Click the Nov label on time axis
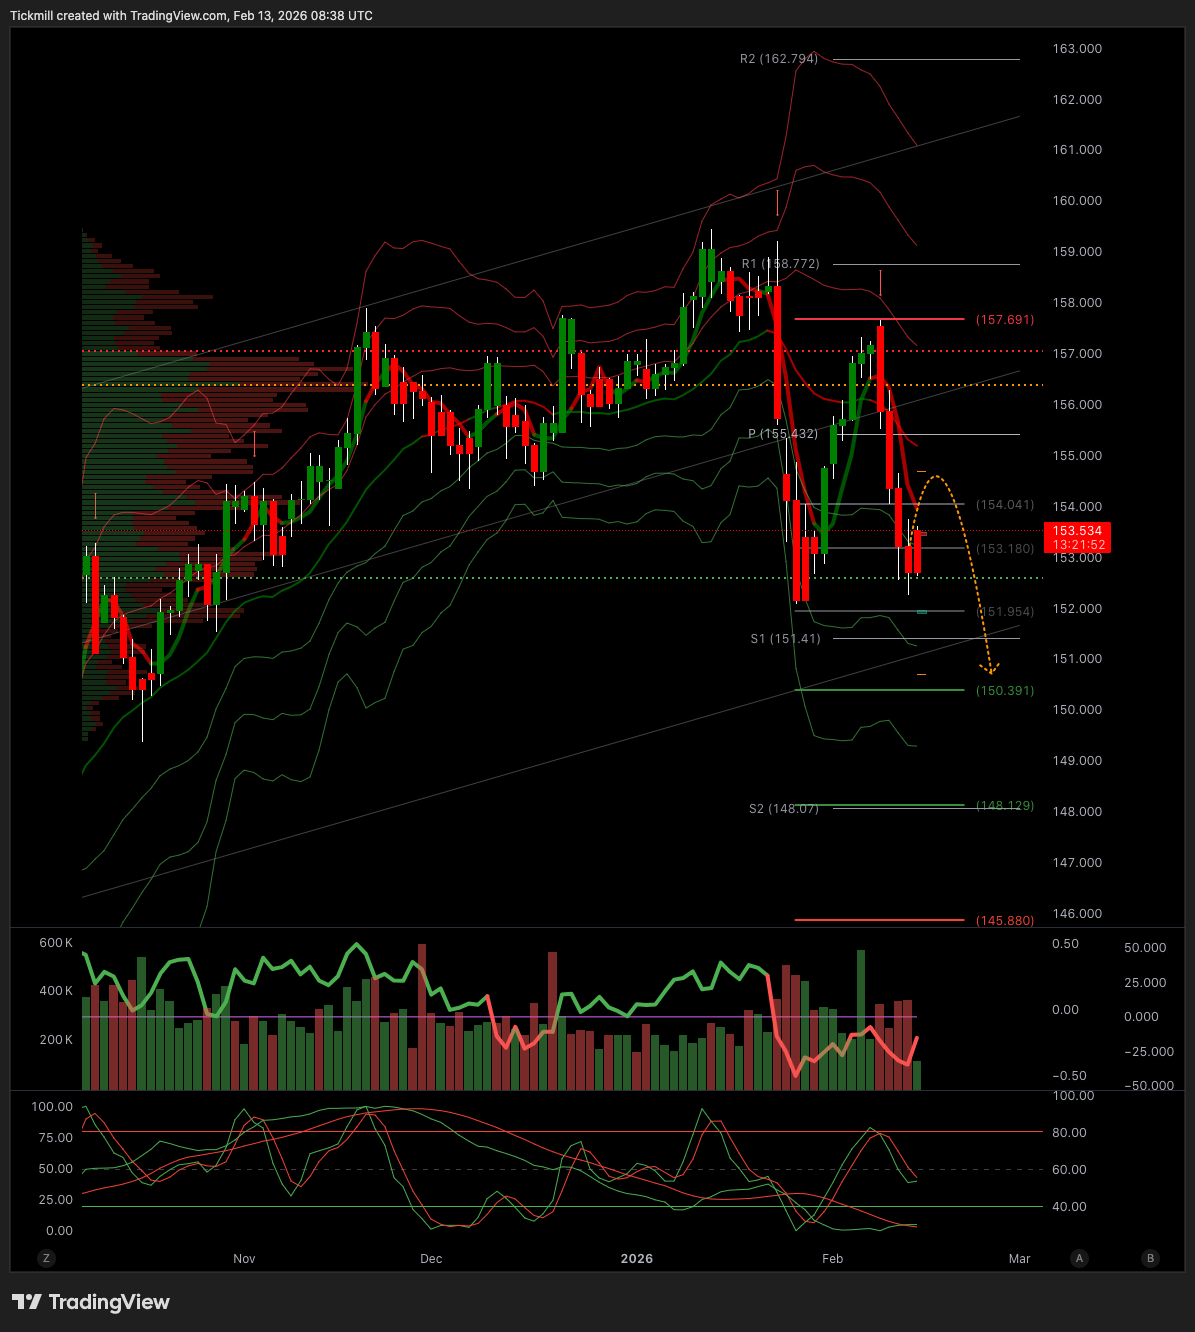Image resolution: width=1195 pixels, height=1332 pixels. coord(244,1258)
